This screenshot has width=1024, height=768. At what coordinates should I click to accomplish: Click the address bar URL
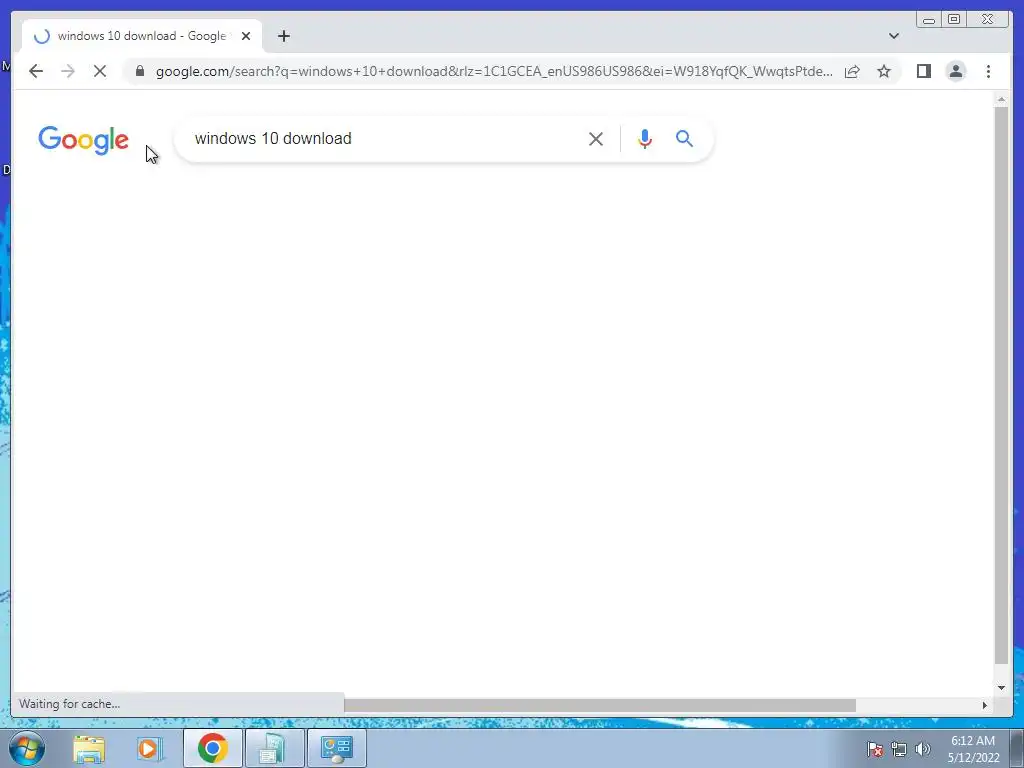pos(494,71)
